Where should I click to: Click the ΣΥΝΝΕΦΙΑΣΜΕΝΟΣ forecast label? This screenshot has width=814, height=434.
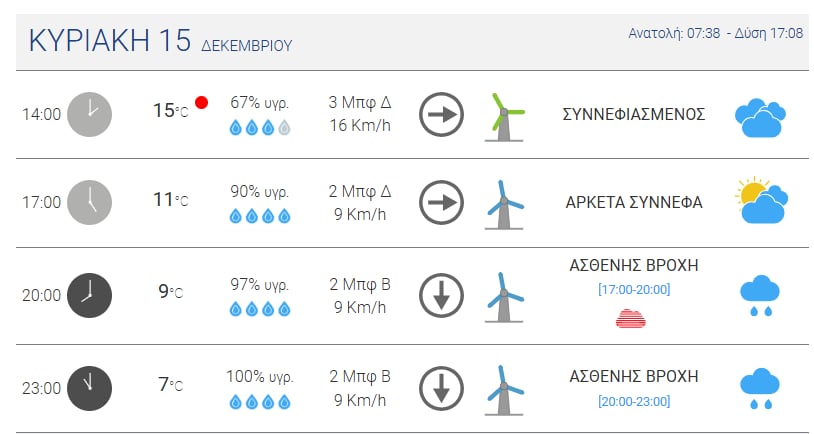click(634, 114)
